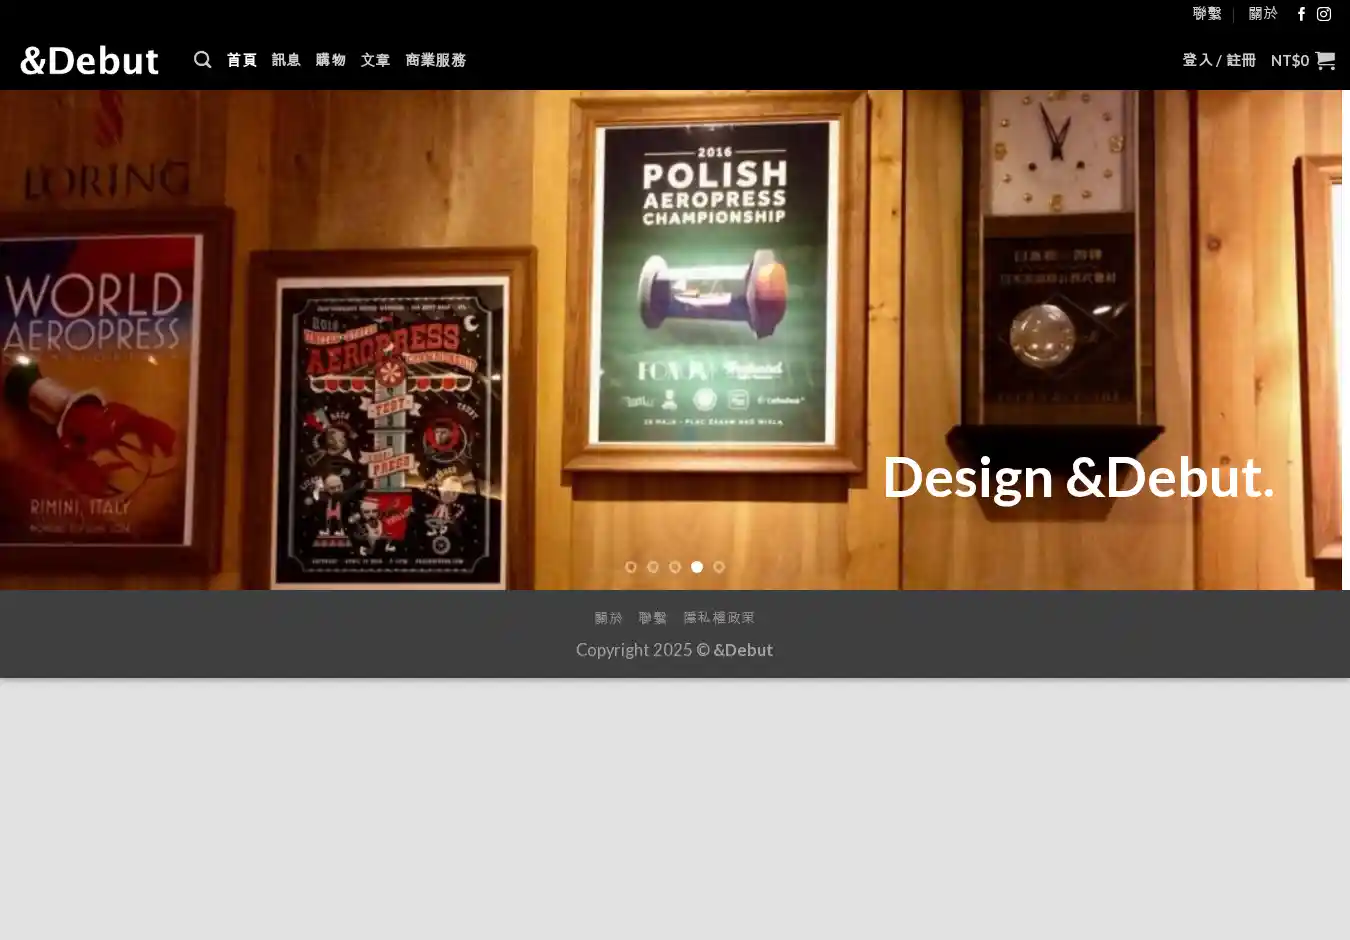Open the 首頁 menu item
Viewport: 1350px width, 940px height.
point(242,60)
